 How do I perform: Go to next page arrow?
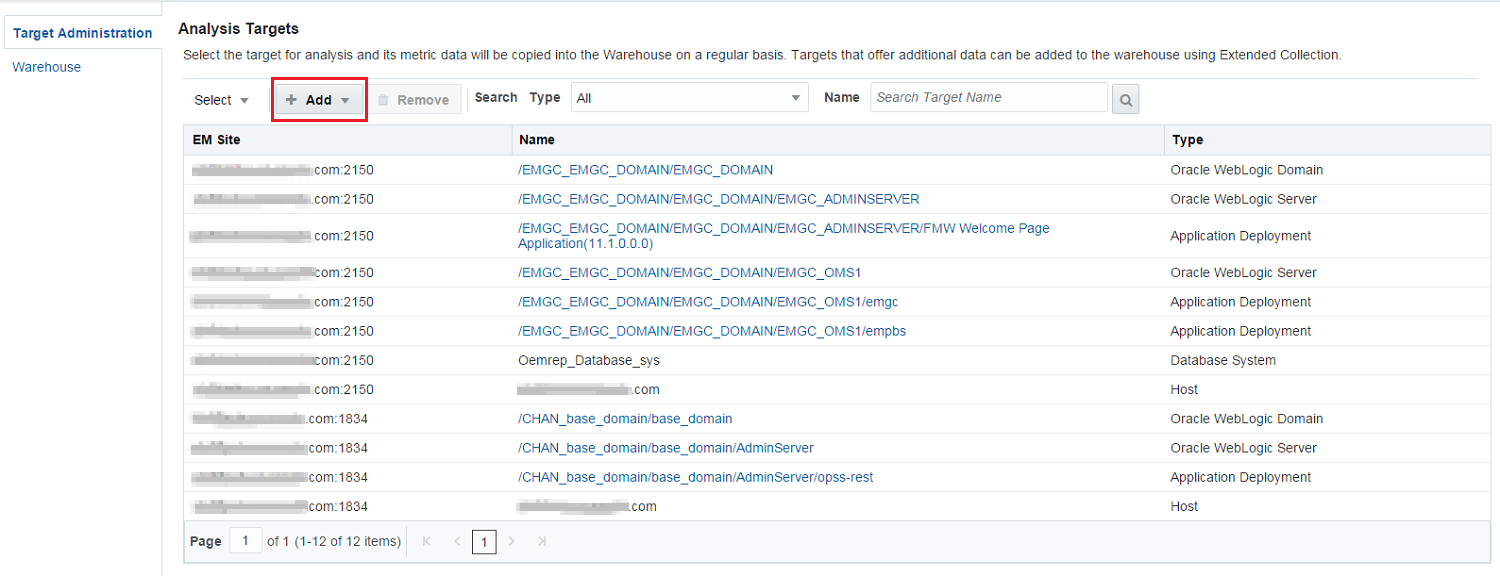(512, 541)
